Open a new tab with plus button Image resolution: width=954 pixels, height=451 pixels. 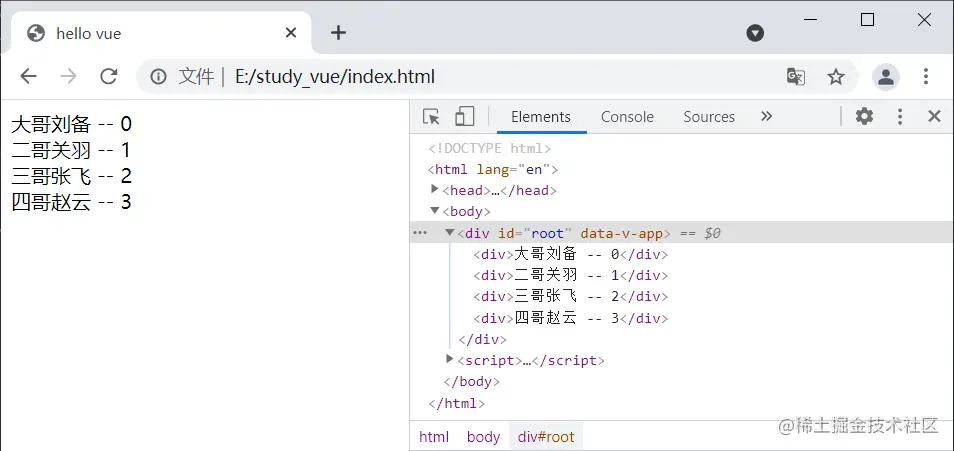[x=338, y=33]
